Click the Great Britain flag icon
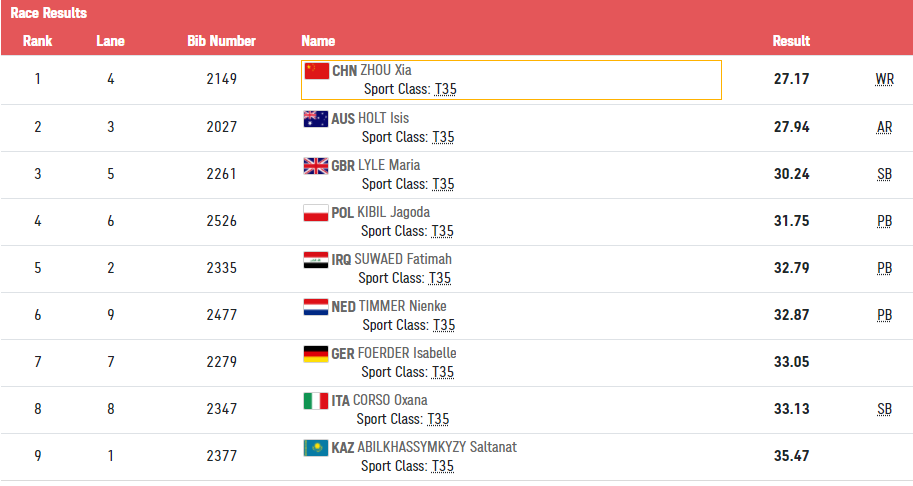Viewport: 913px width, 486px height. (316, 165)
